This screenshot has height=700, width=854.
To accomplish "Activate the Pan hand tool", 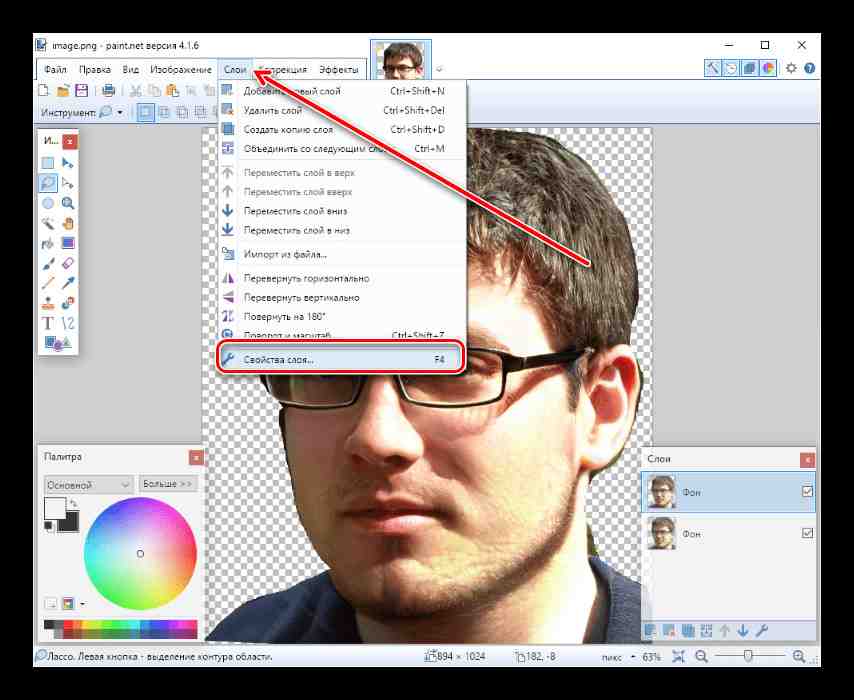I will click(68, 222).
